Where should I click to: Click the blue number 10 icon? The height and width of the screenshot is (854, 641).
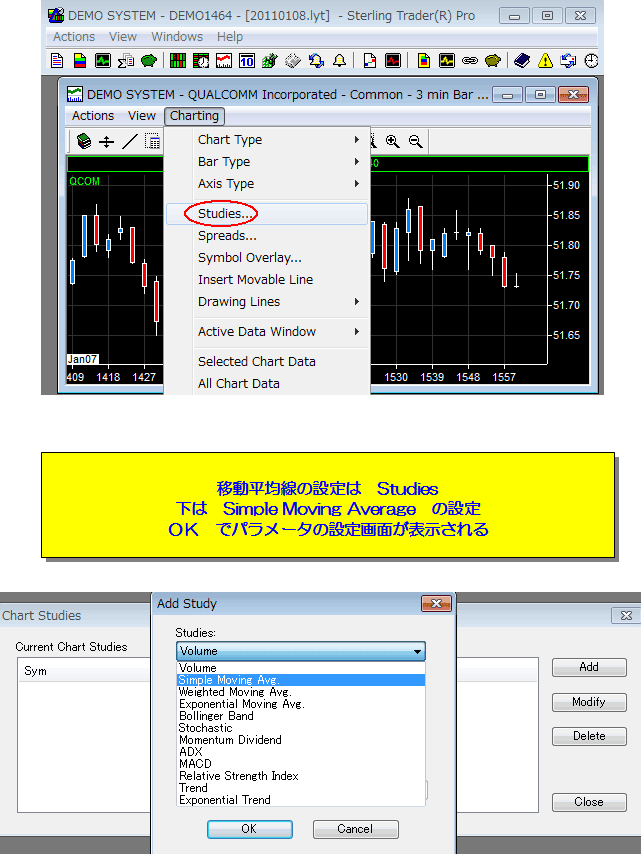click(247, 60)
